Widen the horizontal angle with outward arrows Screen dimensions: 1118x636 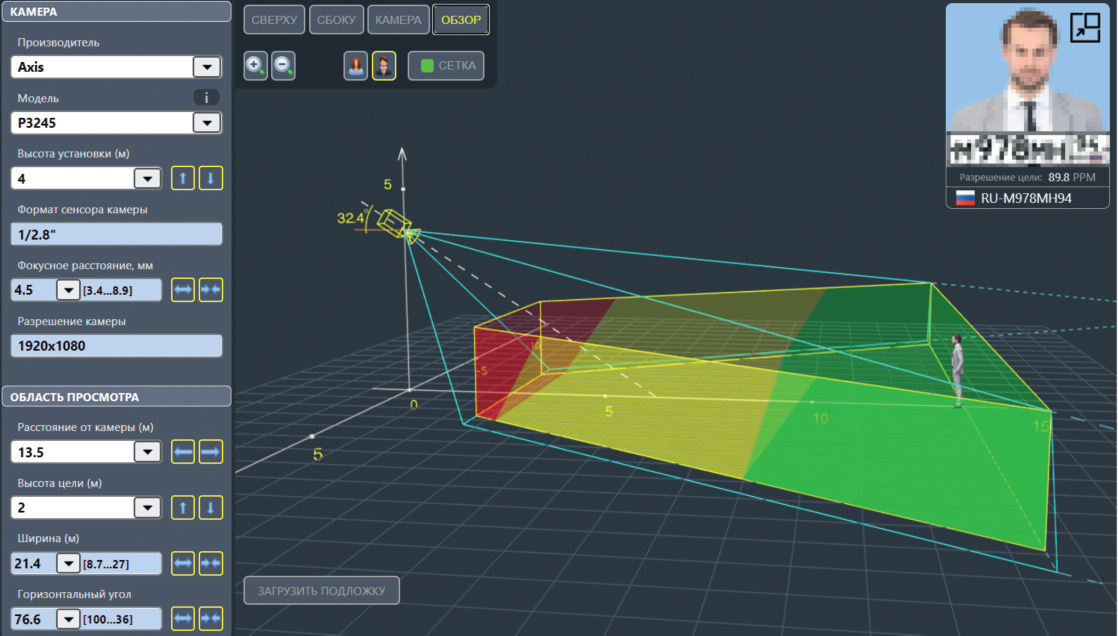pyautogui.click(x=183, y=619)
